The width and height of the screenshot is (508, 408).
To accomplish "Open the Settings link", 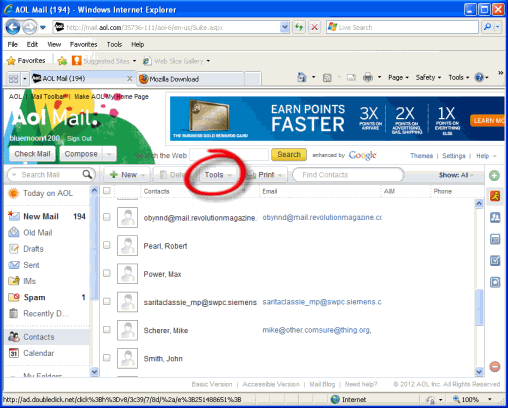I will [x=453, y=156].
